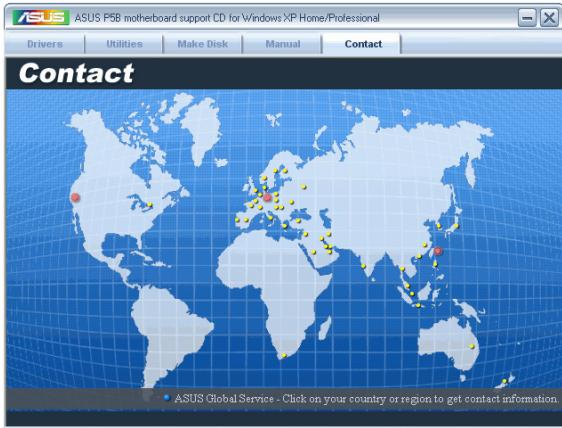Viewport: 562px width, 428px height.
Task: Click the yellow dot in India
Action: pos(363,266)
